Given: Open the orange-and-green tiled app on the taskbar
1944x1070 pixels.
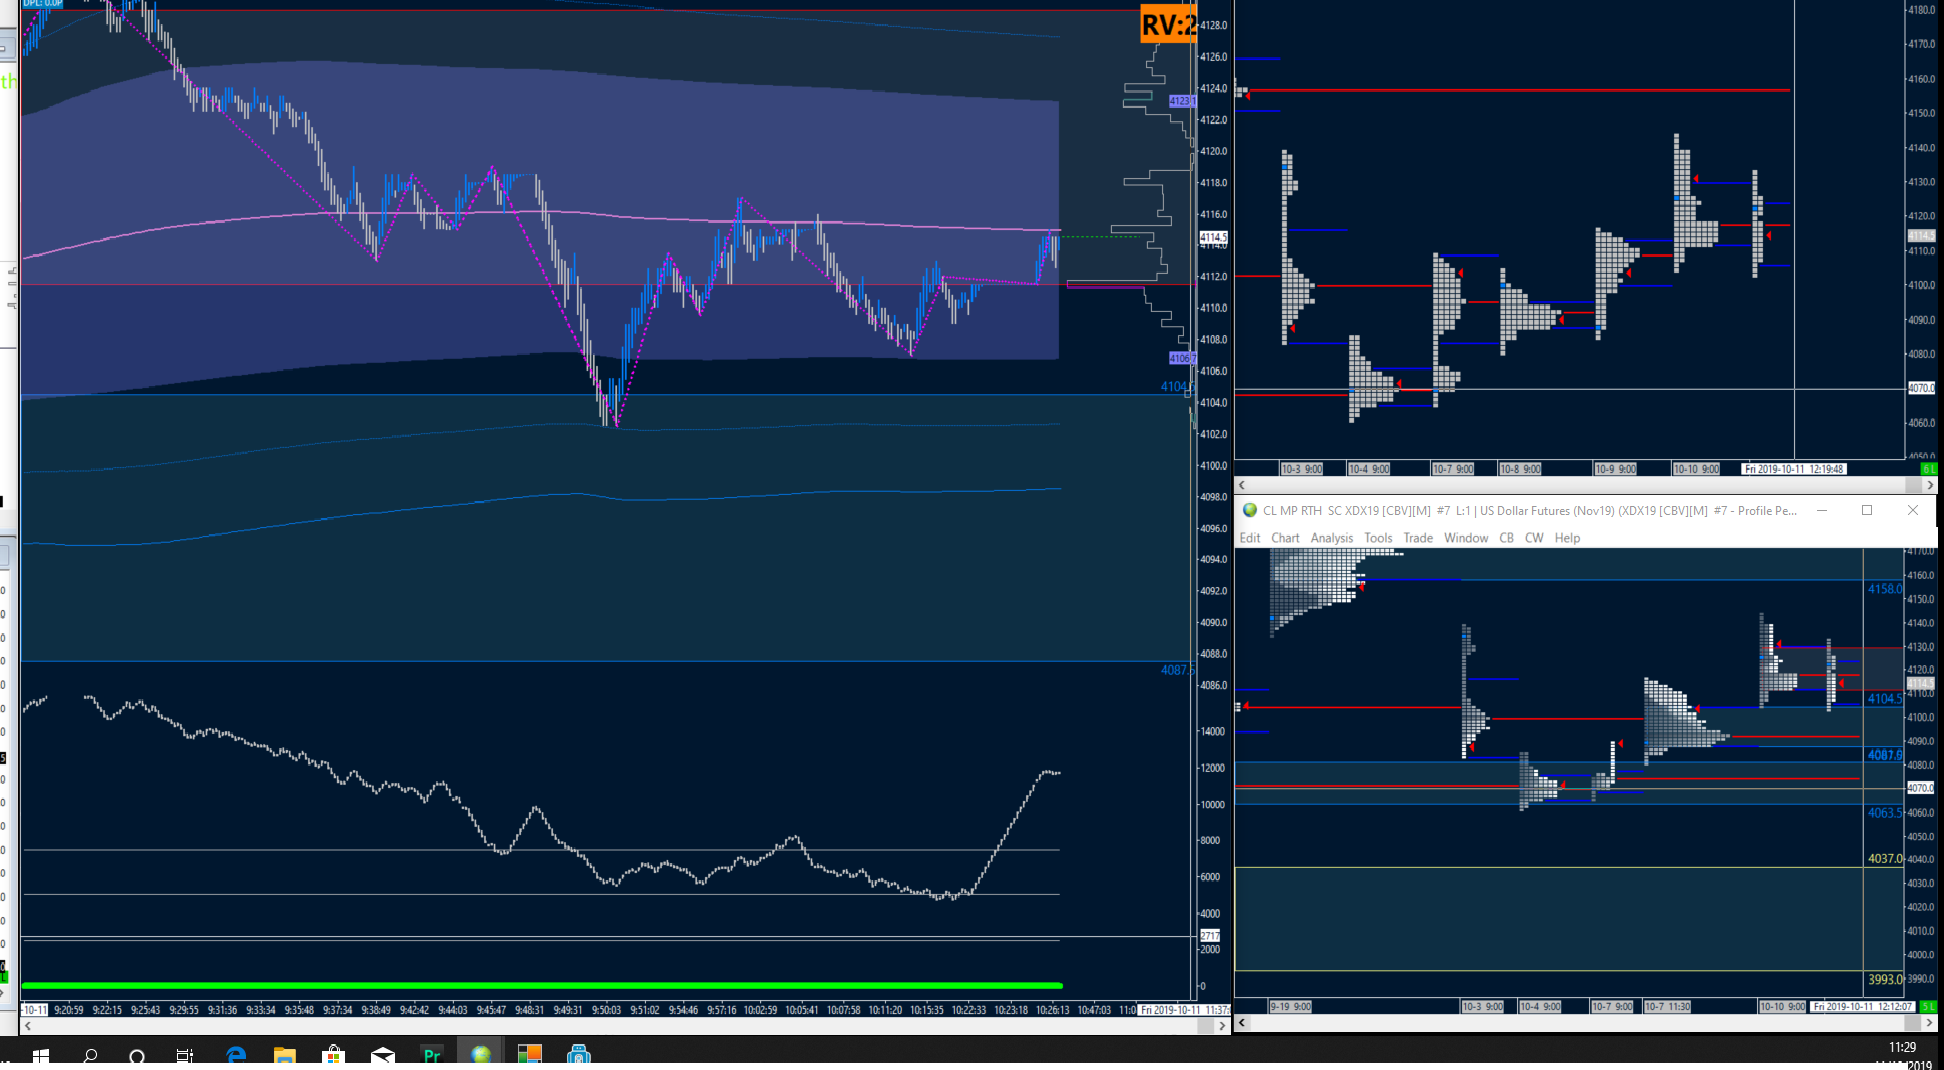Looking at the screenshot, I should 529,1055.
